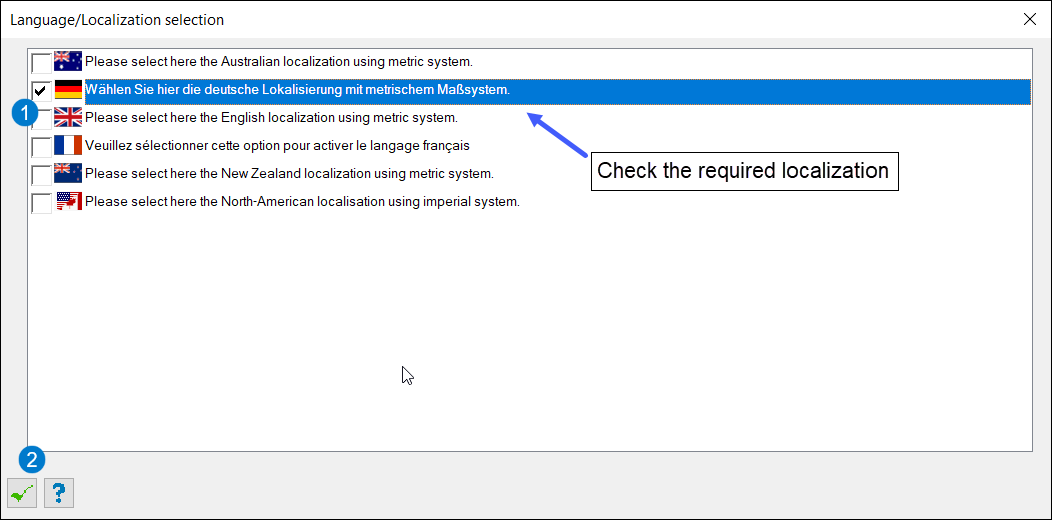Select the North-American localisation imperial text

303,201
